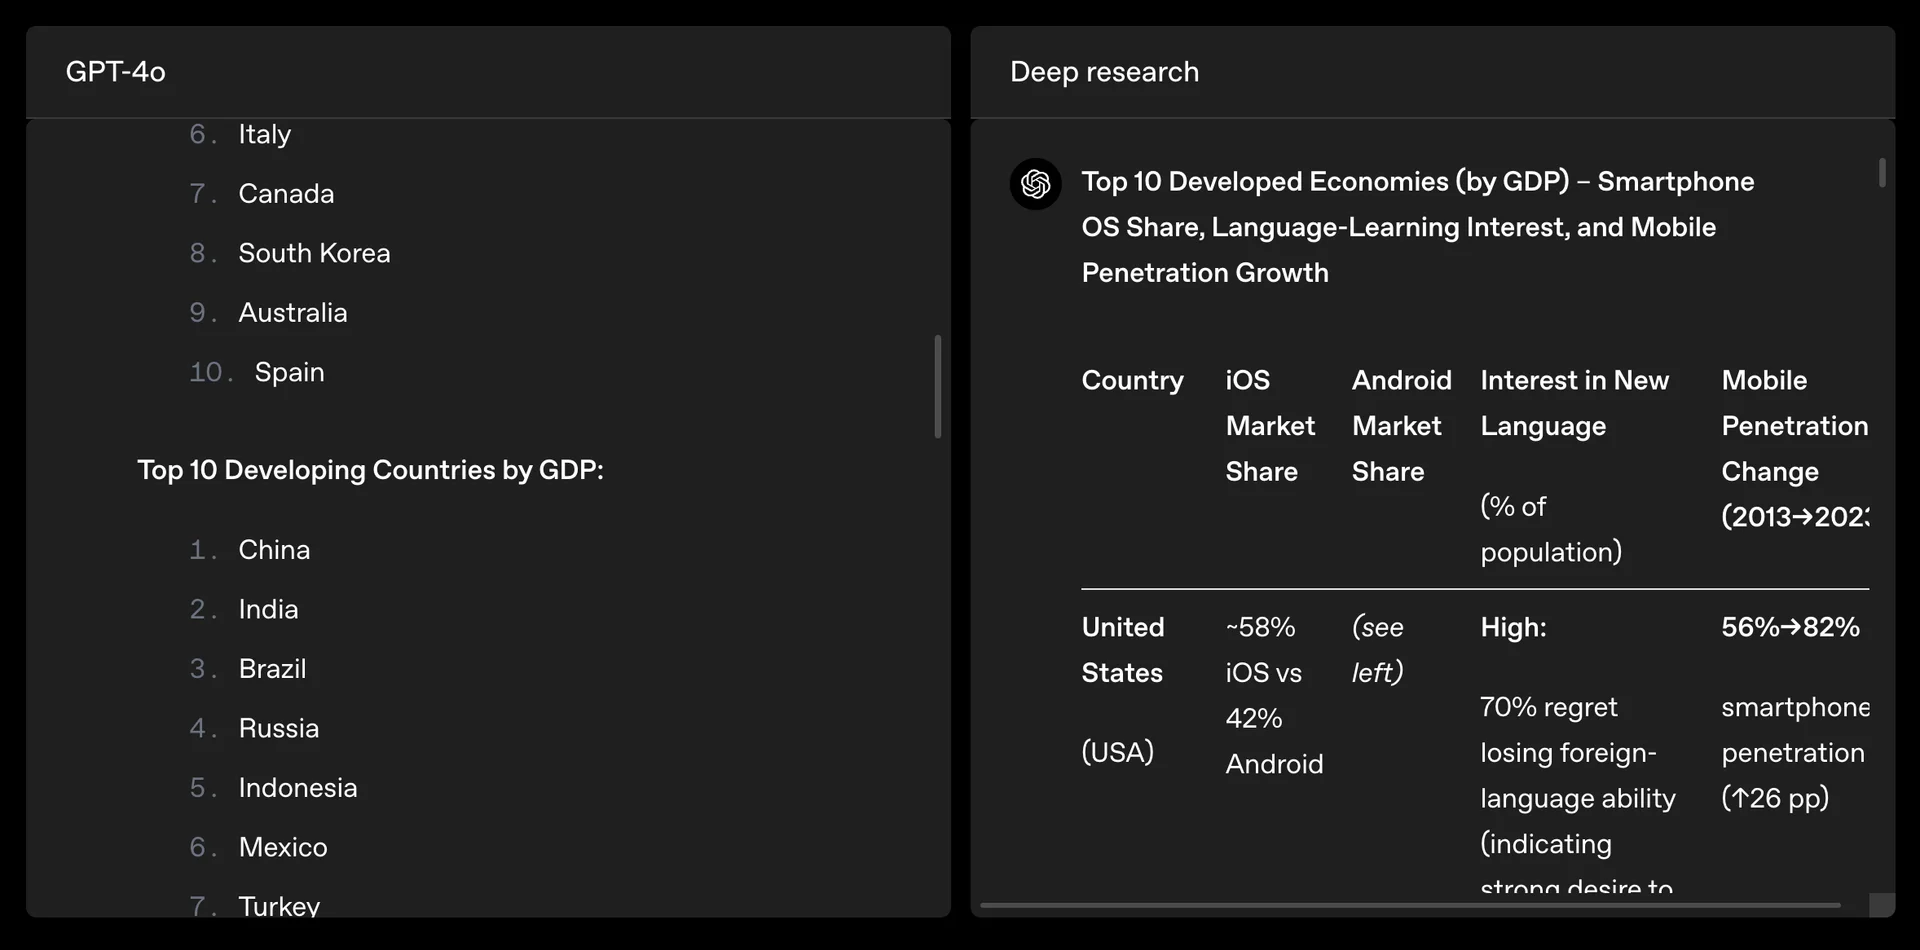1920x950 pixels.
Task: Click Spain, item 10 in the list
Action: coord(289,372)
